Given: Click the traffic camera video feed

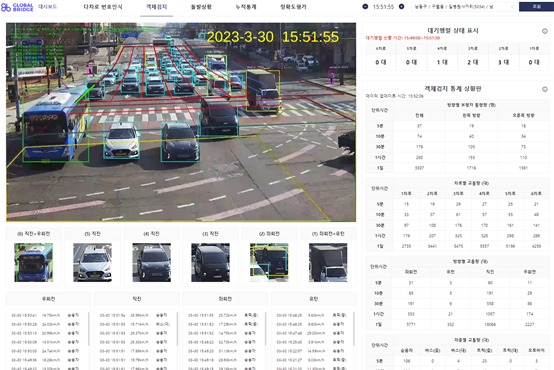Looking at the screenshot, I should click(181, 122).
